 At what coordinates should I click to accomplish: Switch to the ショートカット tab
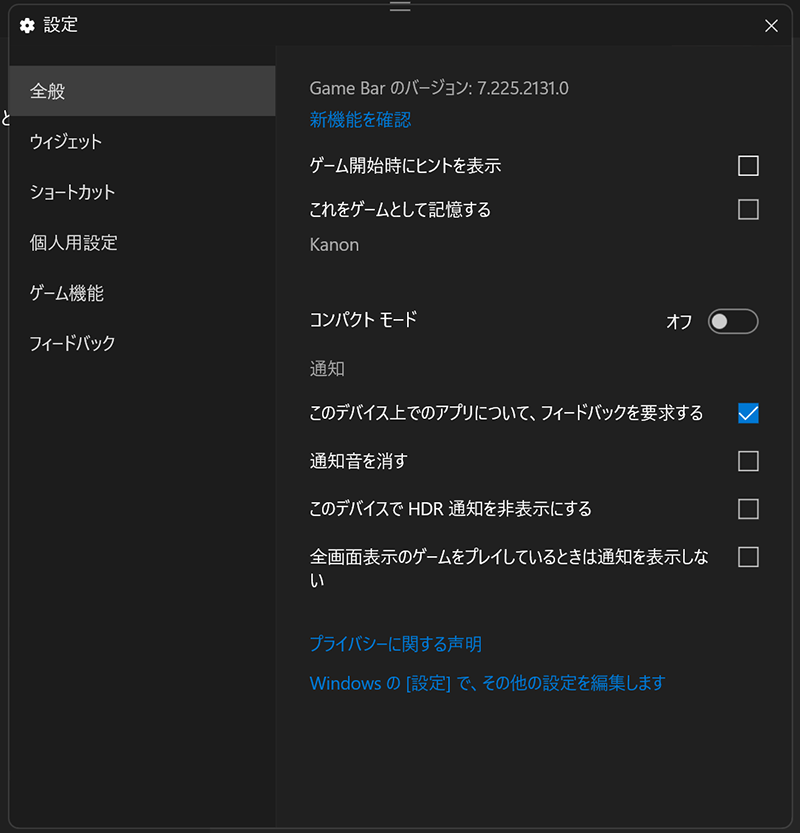pos(142,192)
